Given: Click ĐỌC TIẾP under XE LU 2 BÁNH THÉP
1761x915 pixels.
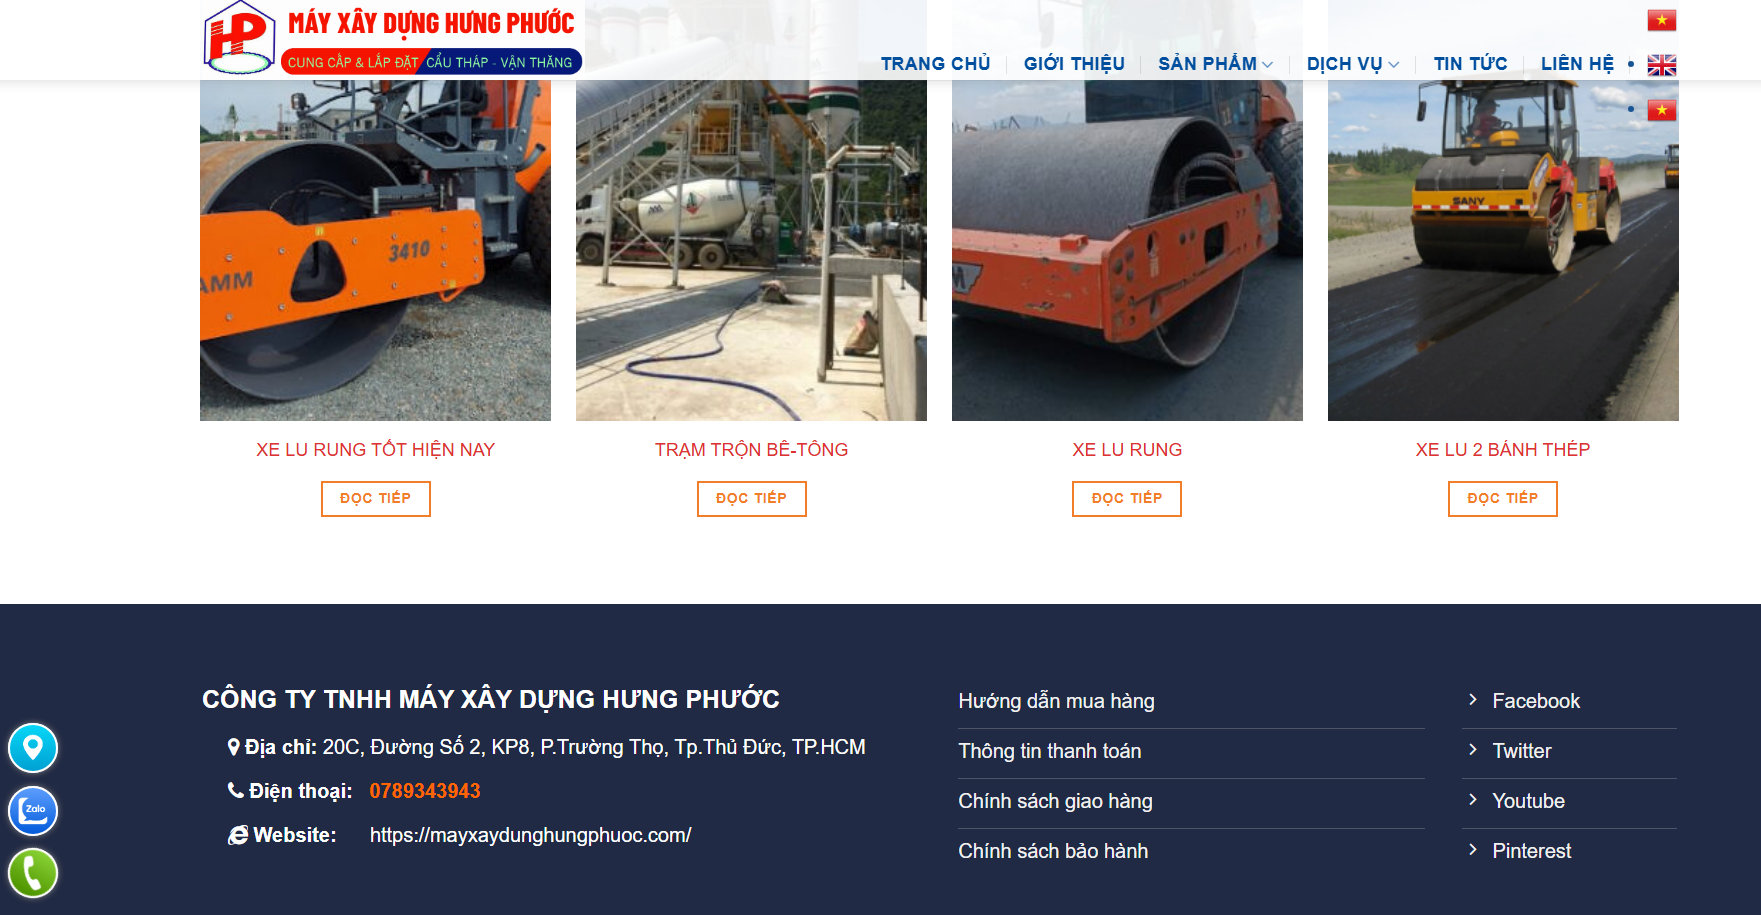Looking at the screenshot, I should (1502, 498).
